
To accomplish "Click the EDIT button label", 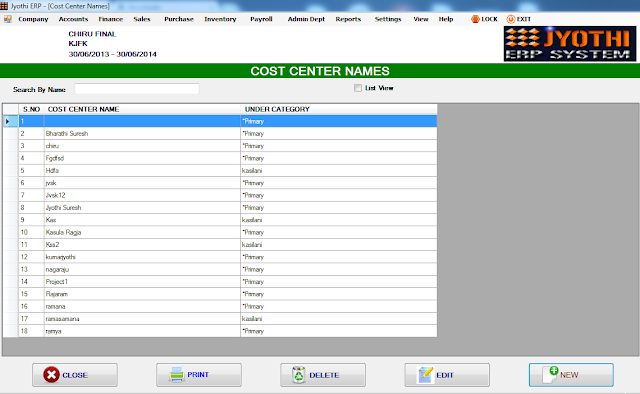I will 444,375.
